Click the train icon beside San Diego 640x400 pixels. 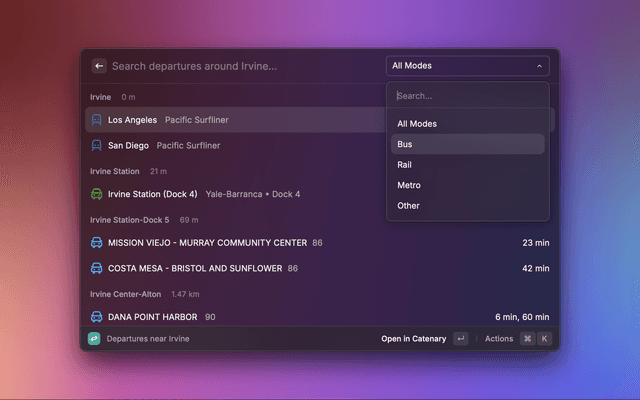[x=96, y=145]
